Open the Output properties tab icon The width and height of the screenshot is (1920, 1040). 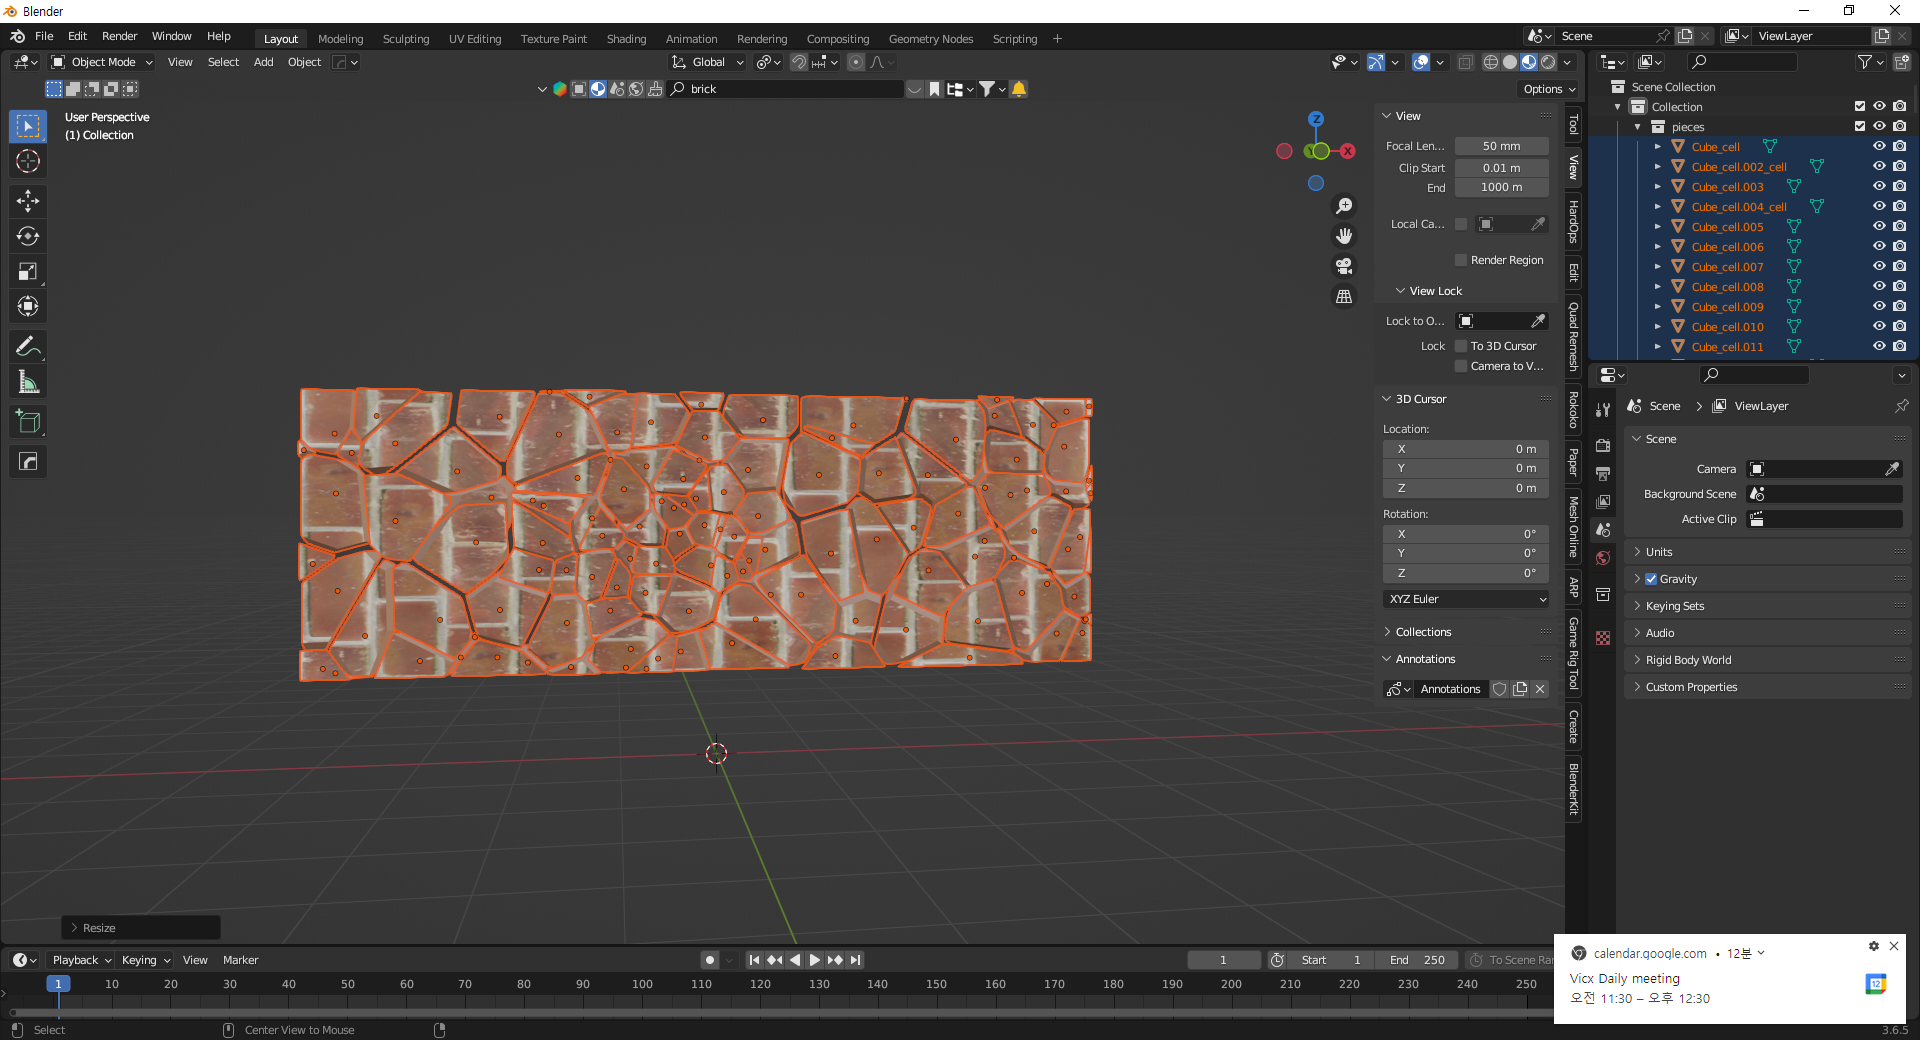(x=1603, y=473)
